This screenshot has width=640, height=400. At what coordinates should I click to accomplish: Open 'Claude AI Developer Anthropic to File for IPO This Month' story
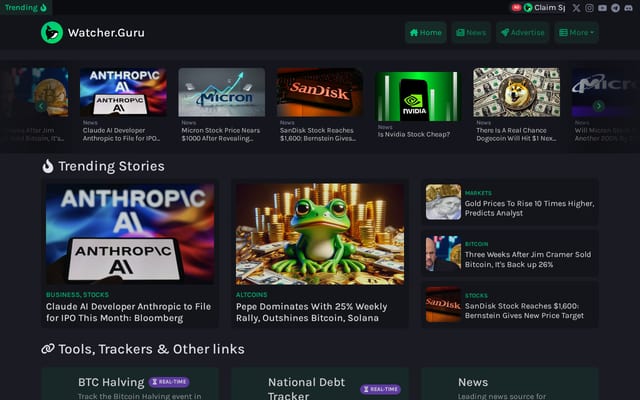tap(129, 312)
